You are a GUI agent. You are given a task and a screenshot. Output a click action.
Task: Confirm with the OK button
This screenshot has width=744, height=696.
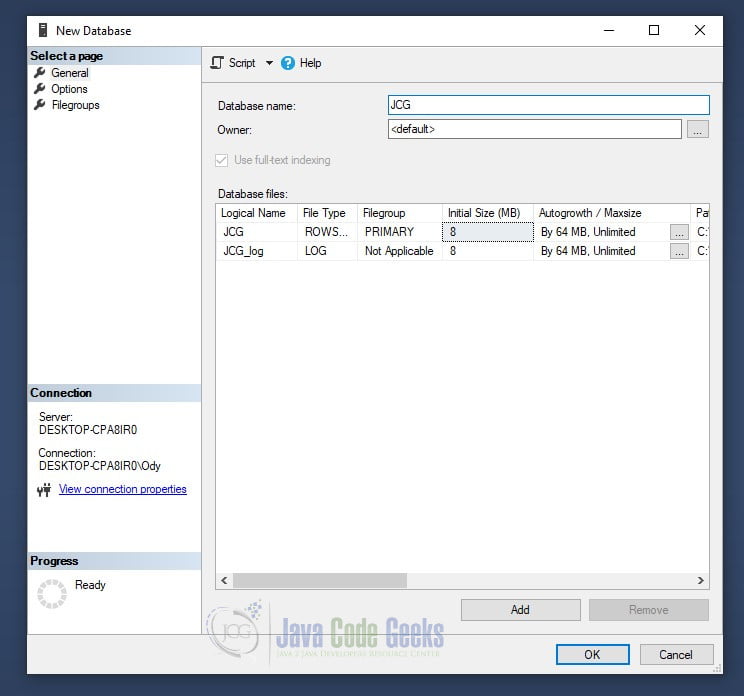click(593, 655)
